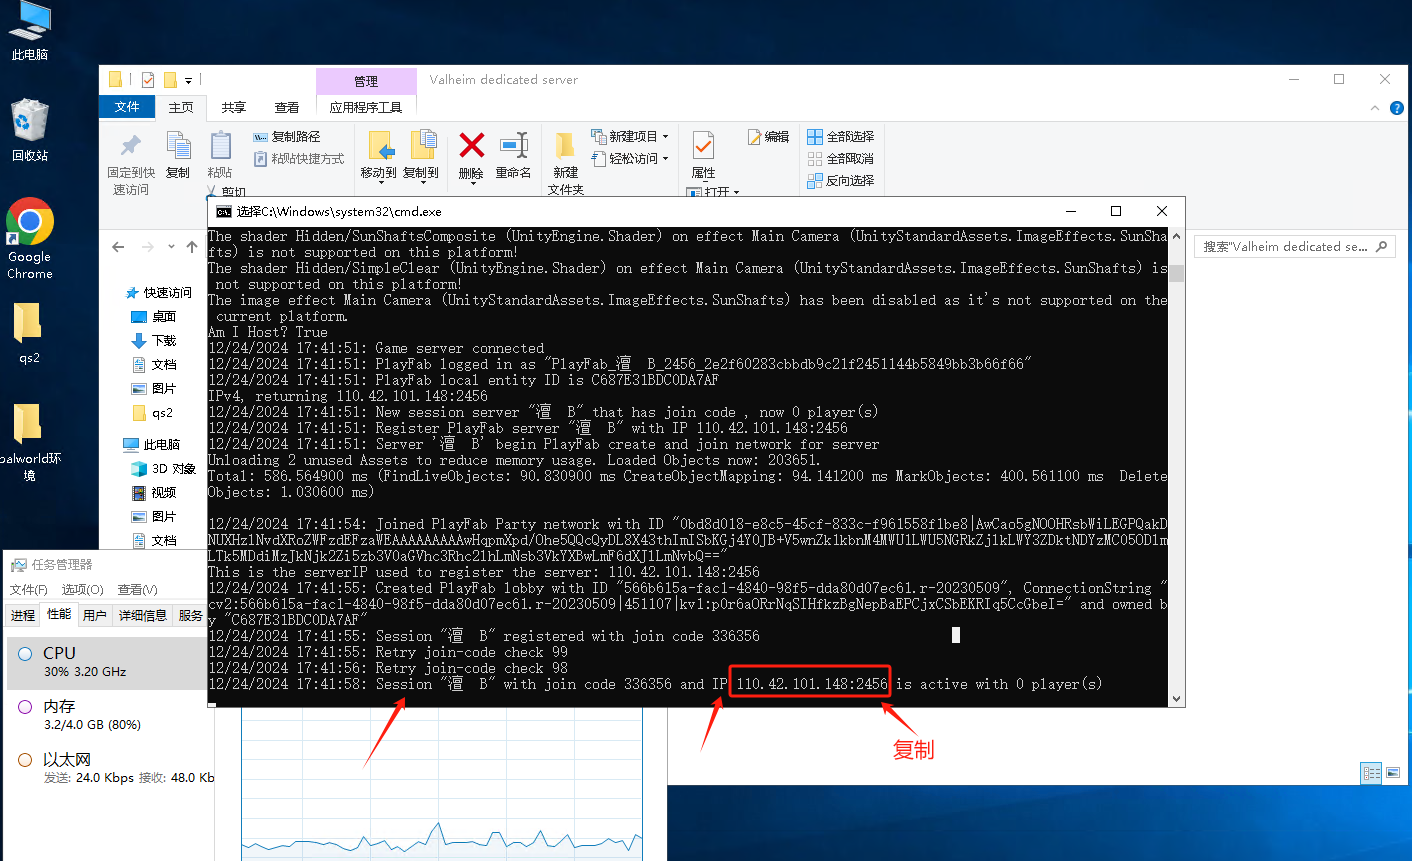The image size is (1412, 861).
Task: Click the cmd window vertical scrollbar down arrow
Action: [1176, 698]
